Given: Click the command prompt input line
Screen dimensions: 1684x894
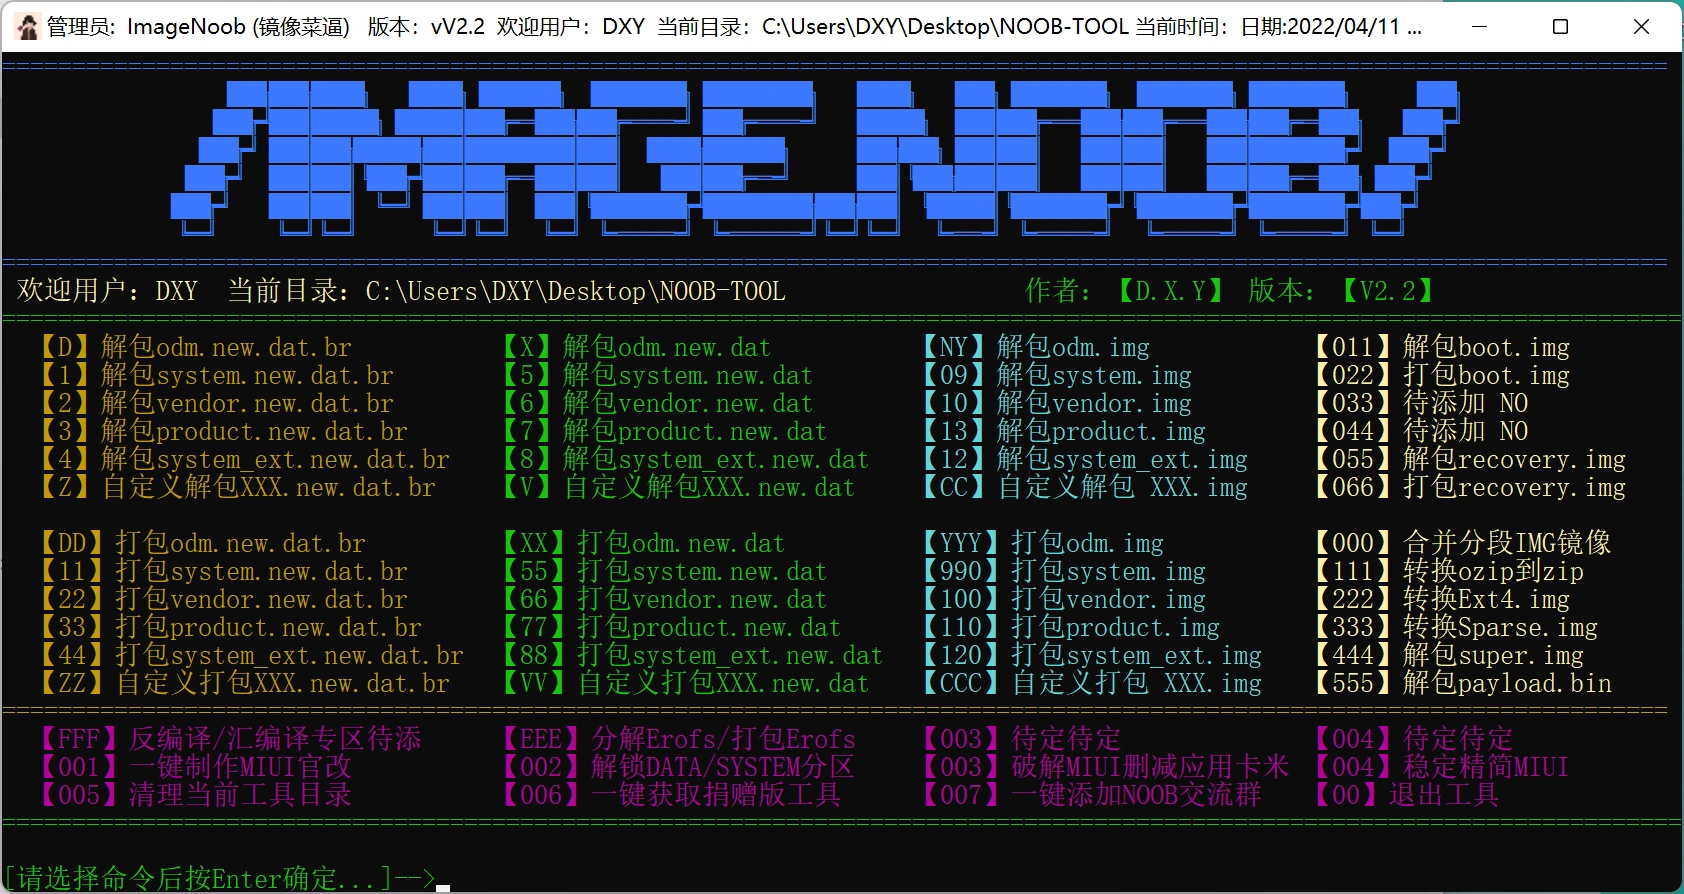Looking at the screenshot, I should pyautogui.click(x=227, y=879).
